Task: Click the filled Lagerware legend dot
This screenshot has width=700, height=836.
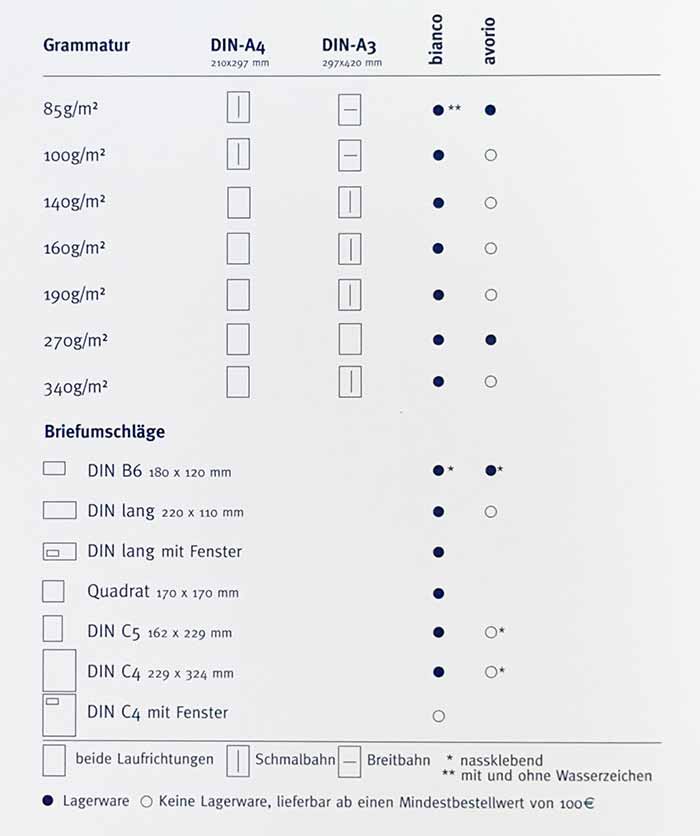Action: pos(48,803)
